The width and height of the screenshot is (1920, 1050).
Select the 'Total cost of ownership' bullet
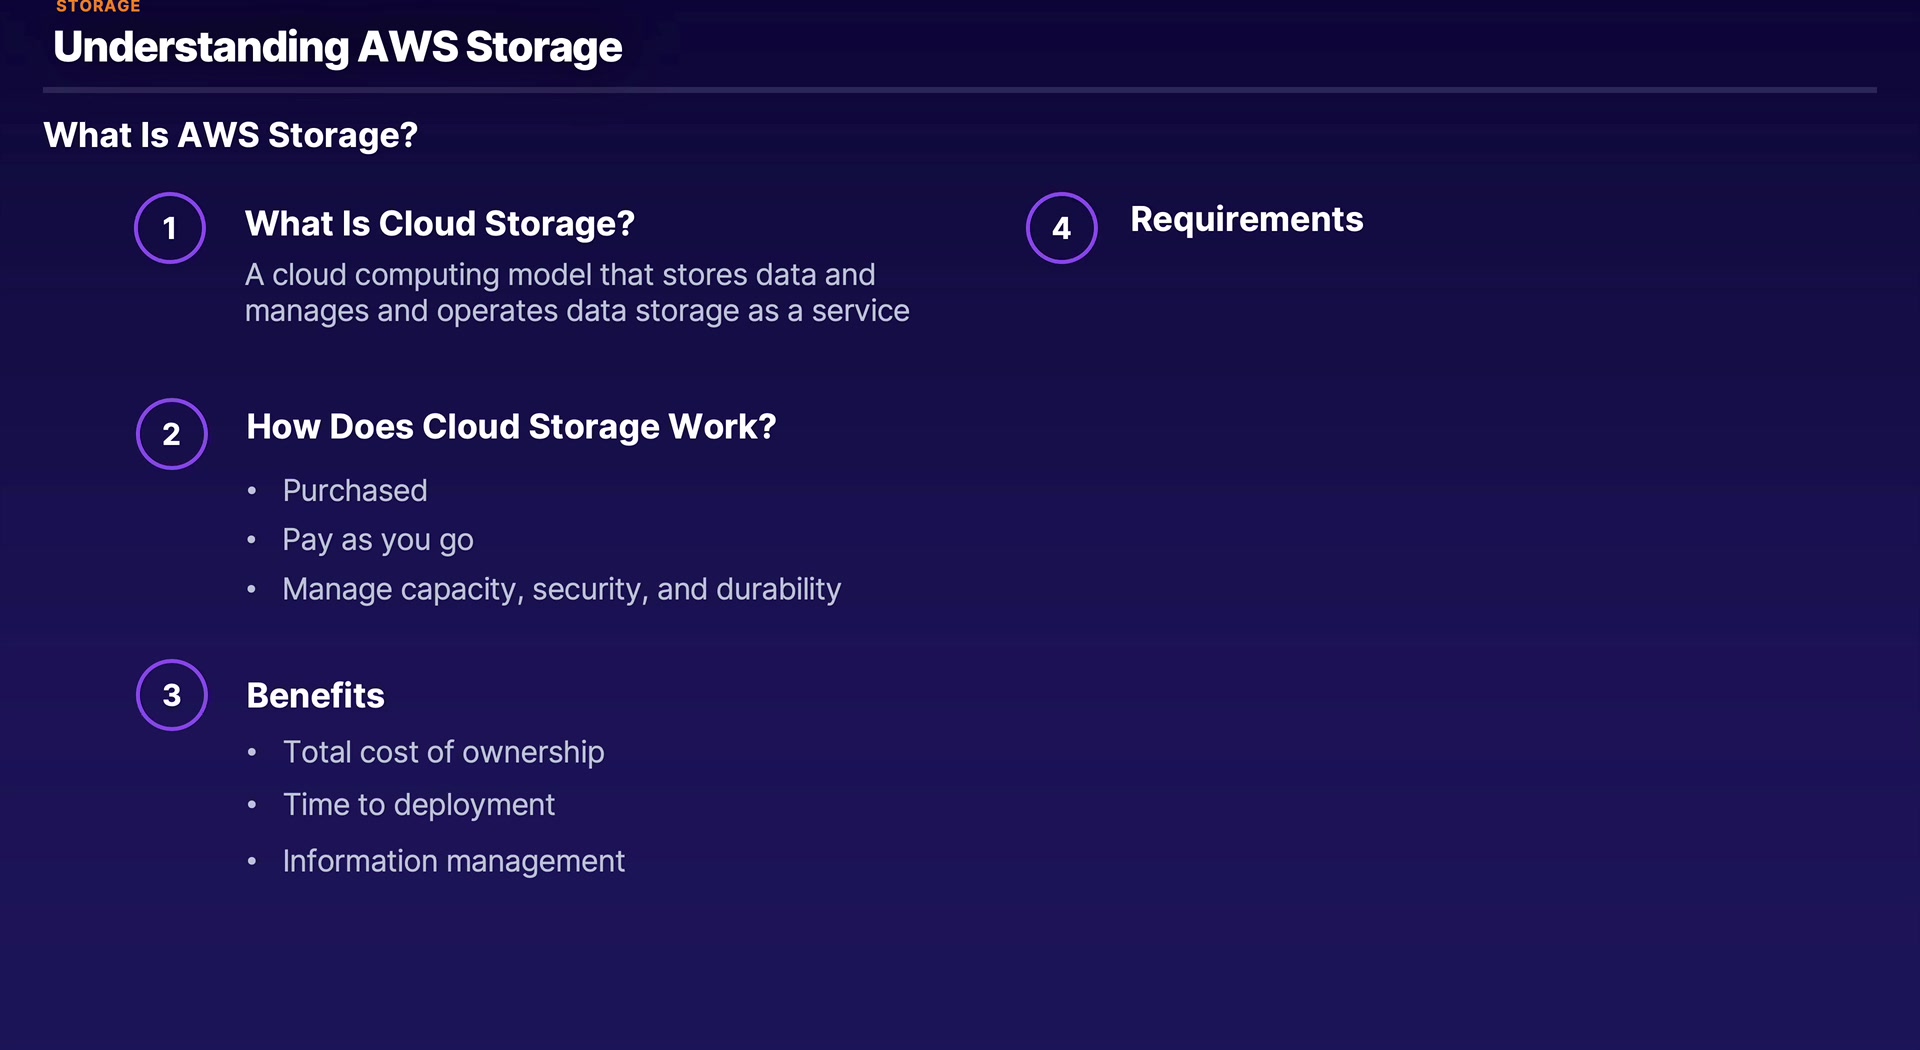coord(444,752)
